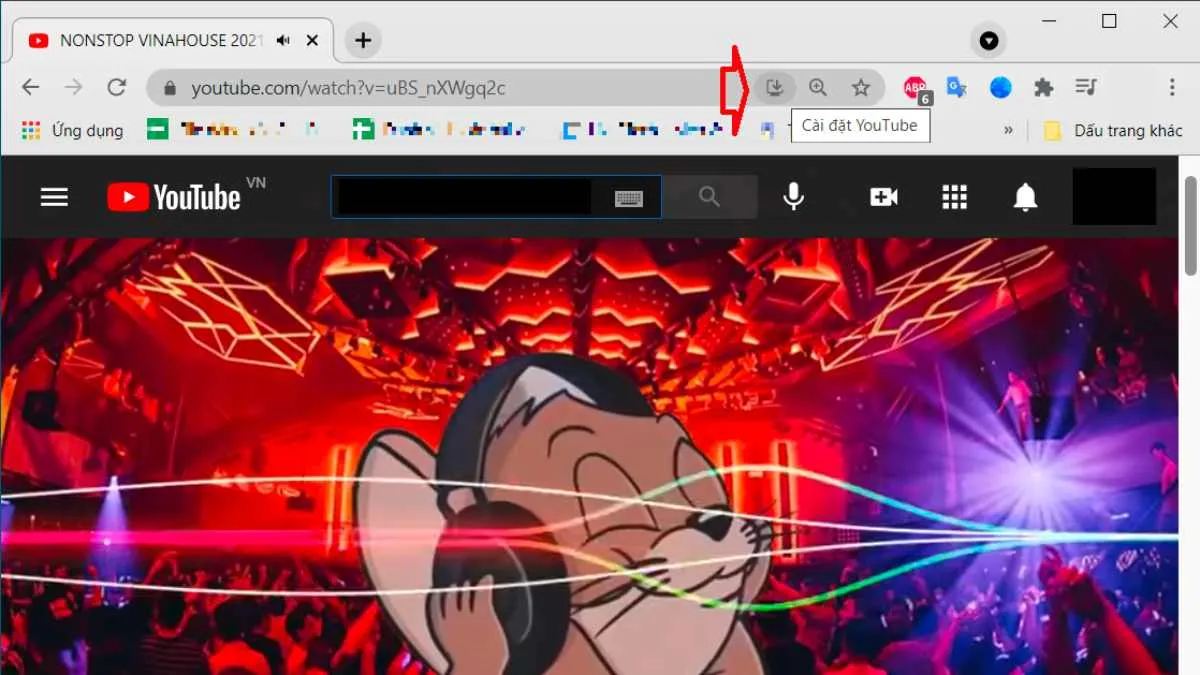Screen dimensions: 1200x675
Task: Click the browser reload button
Action: [117, 87]
